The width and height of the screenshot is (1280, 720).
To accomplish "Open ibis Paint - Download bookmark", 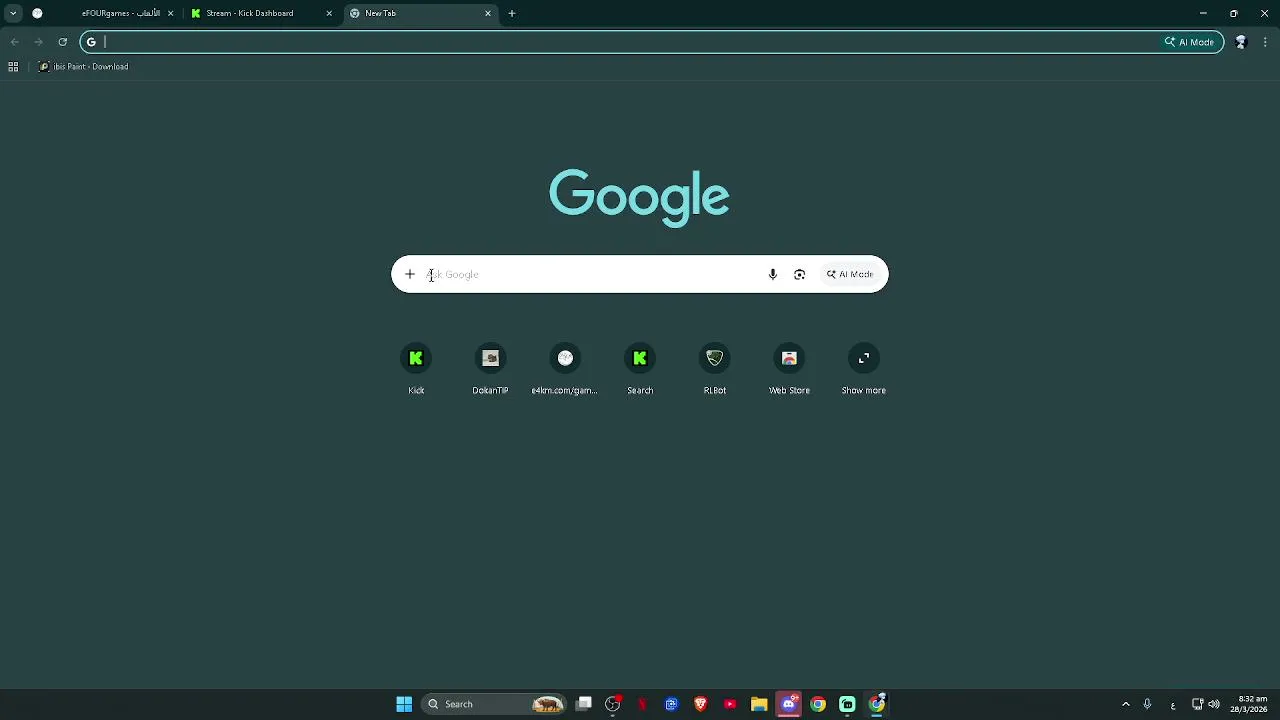I will tap(84, 67).
